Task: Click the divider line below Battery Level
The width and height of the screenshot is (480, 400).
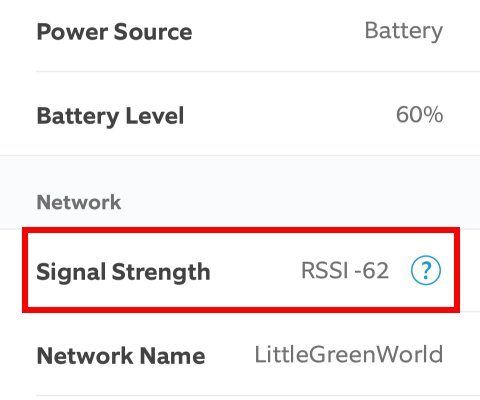Action: tap(240, 155)
